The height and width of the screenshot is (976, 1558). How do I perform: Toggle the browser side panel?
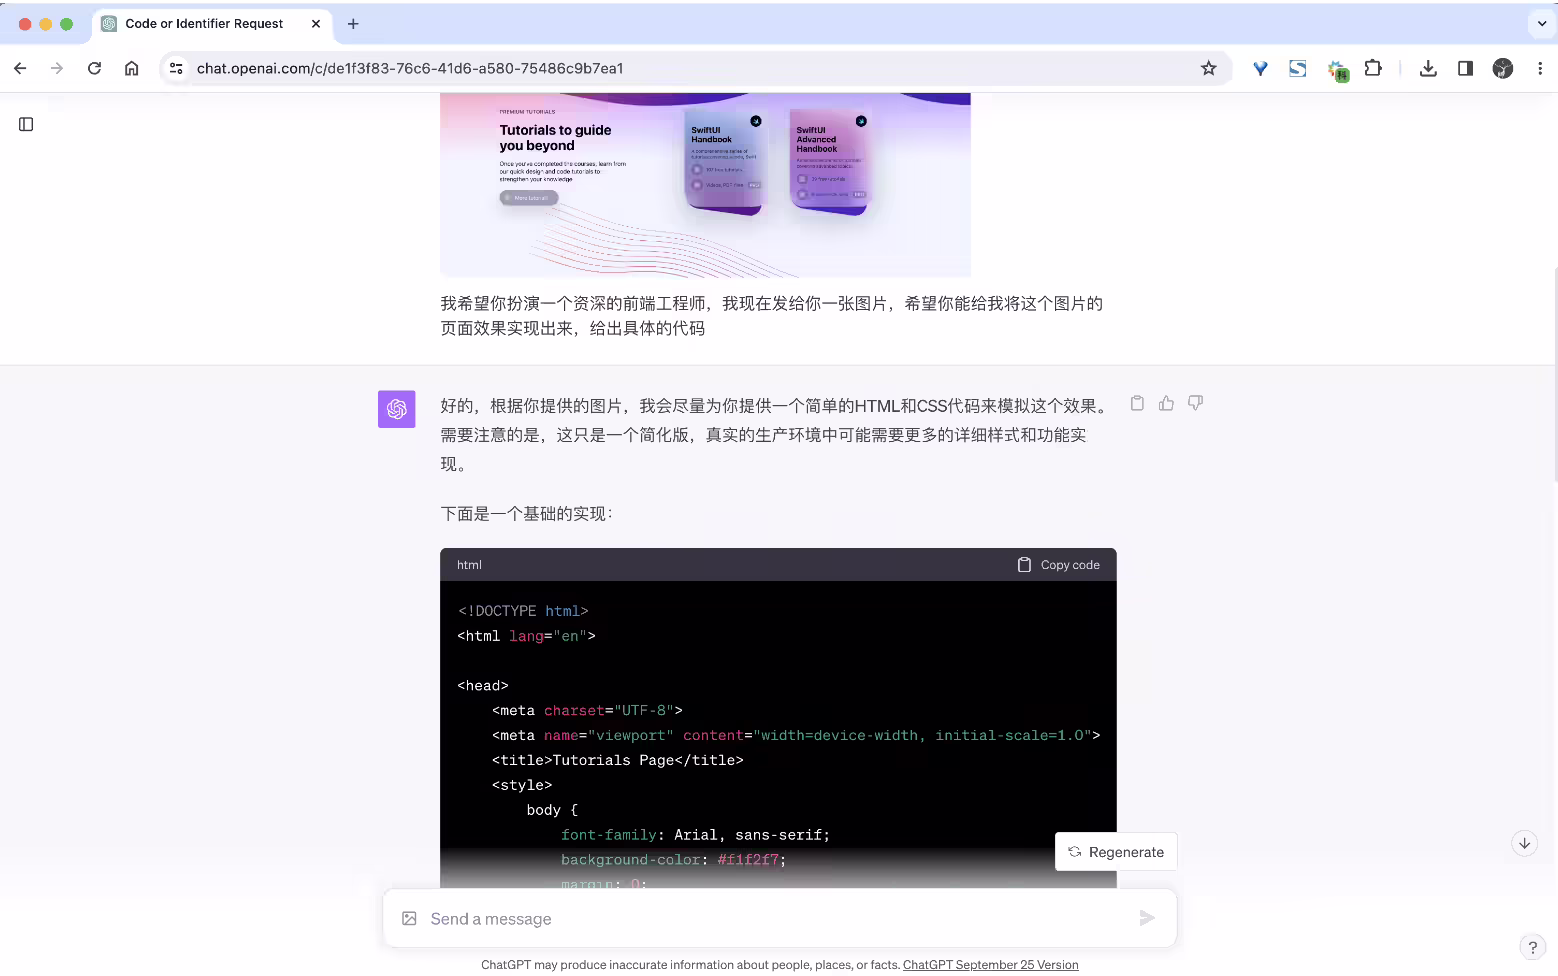(1465, 68)
